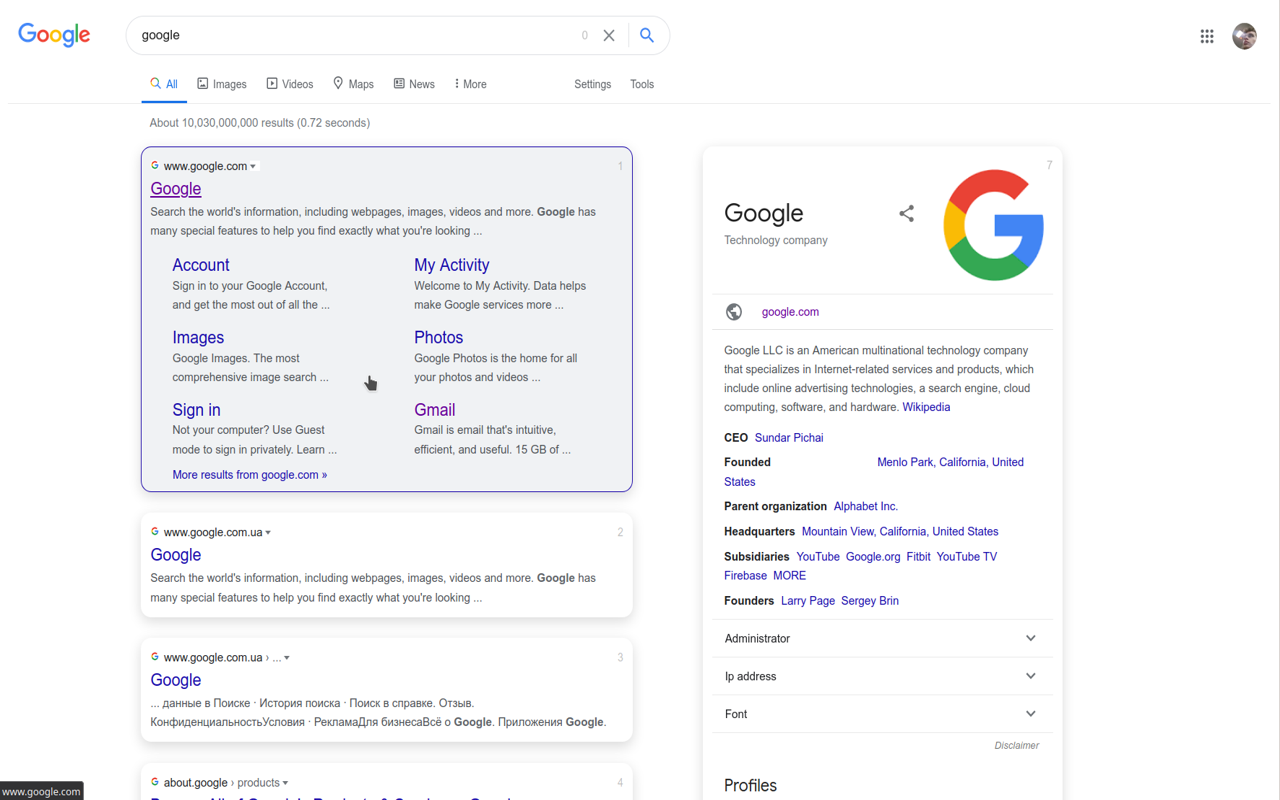Open the My Activity sitelink
1280x800 pixels.
[452, 265]
